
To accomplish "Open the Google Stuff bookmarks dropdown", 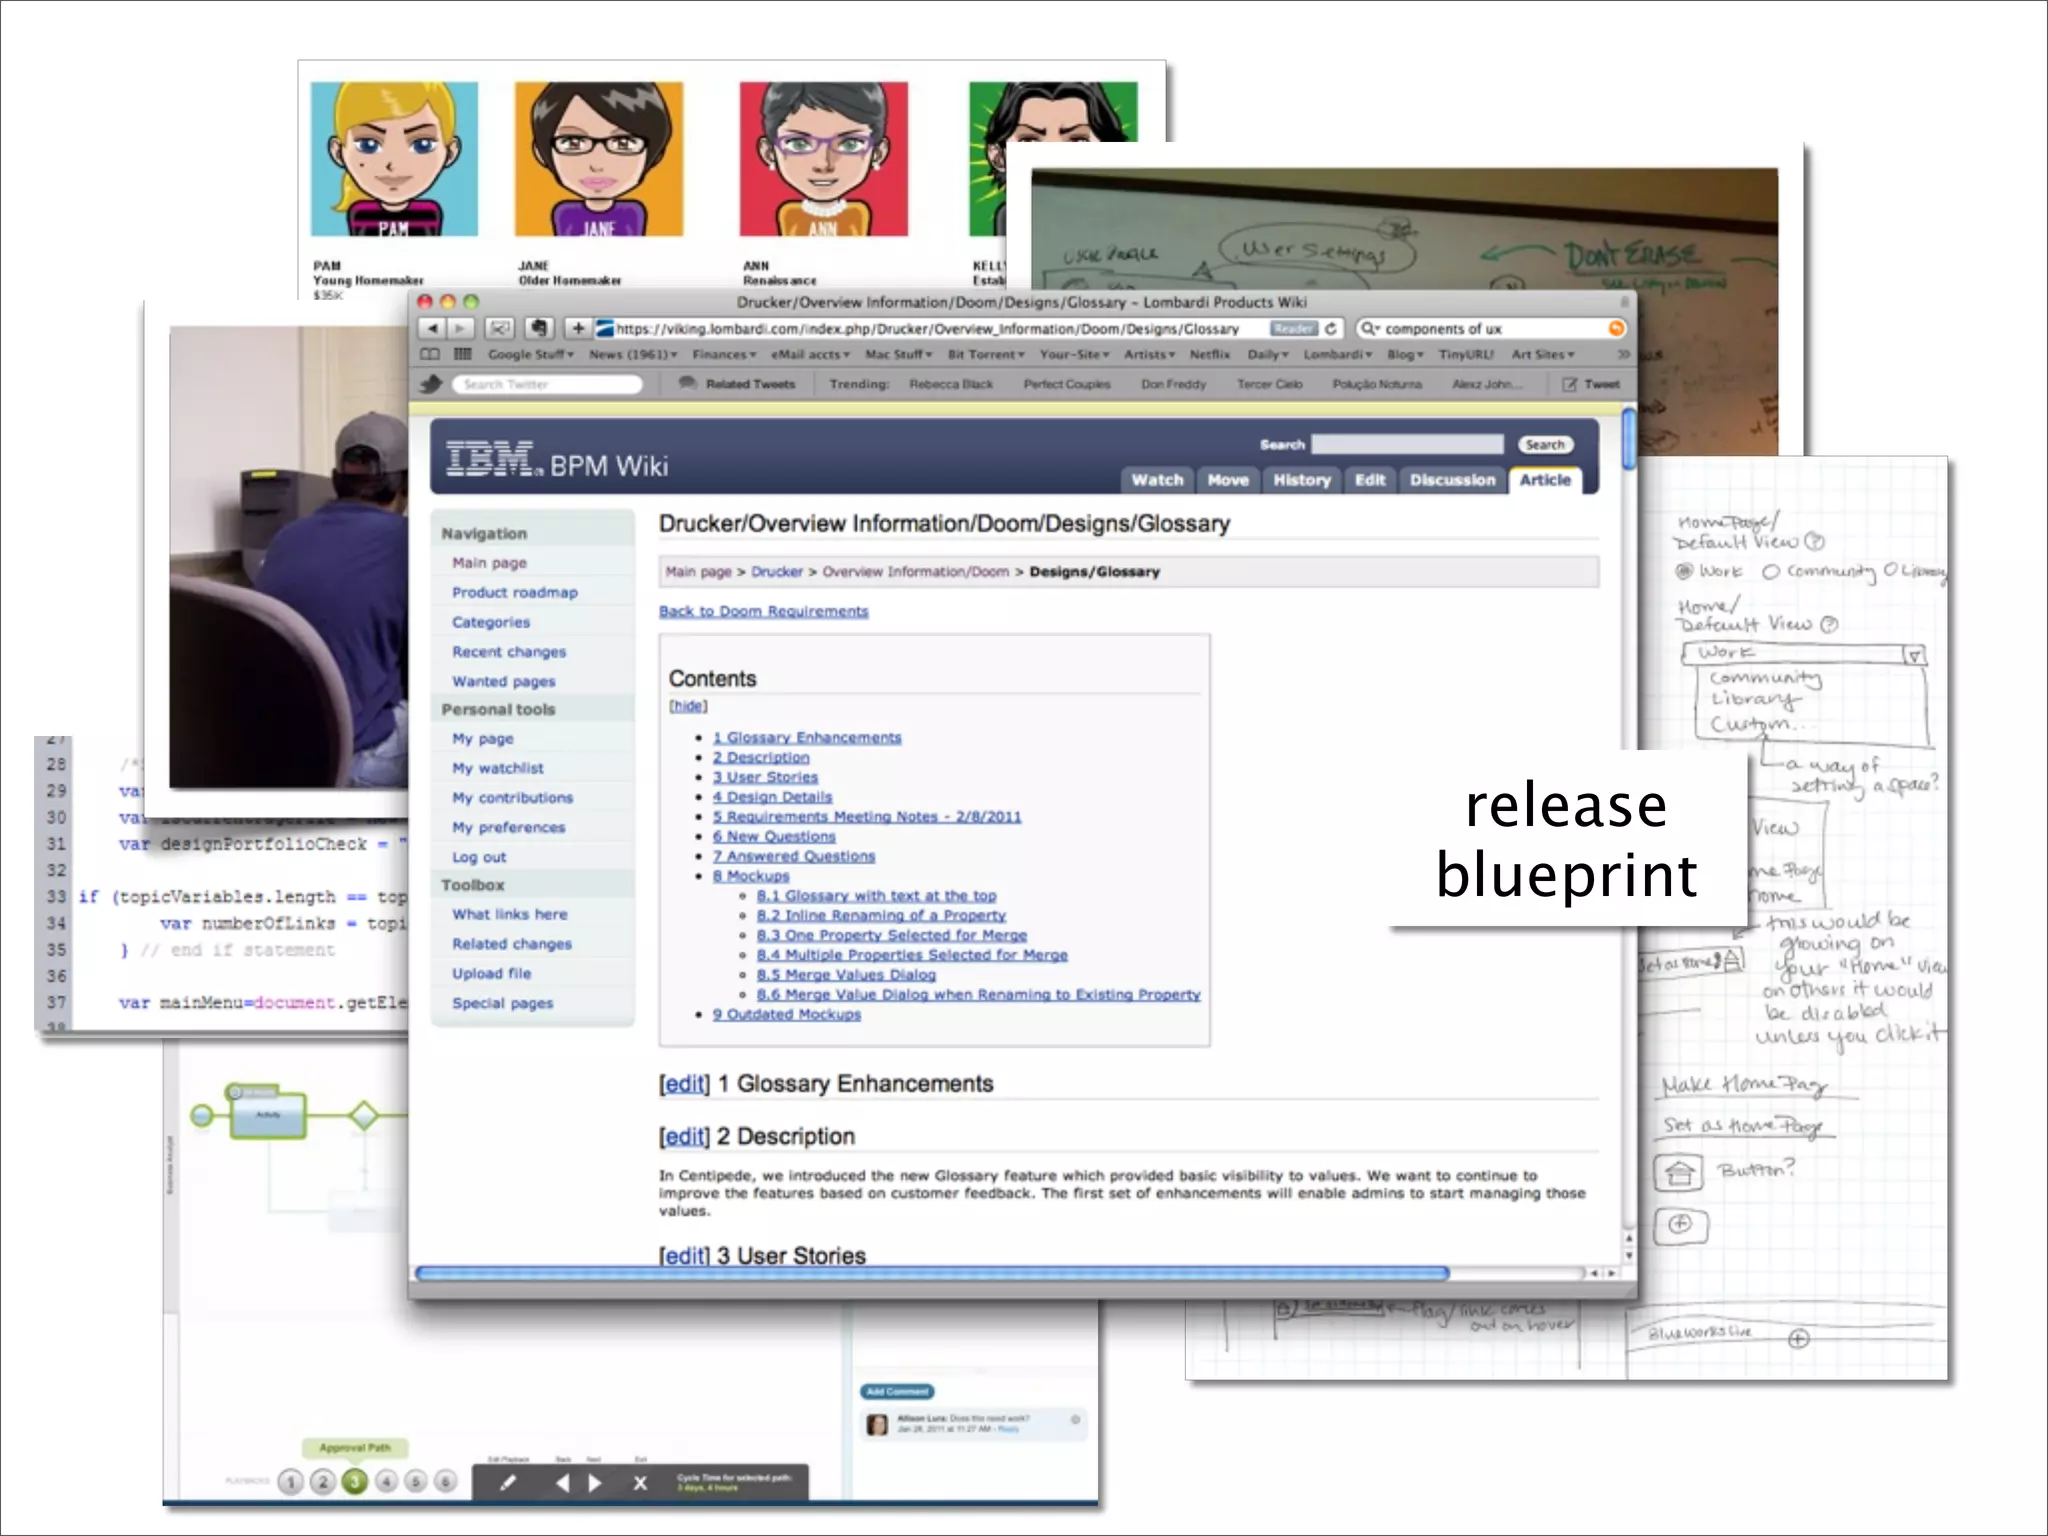I will [531, 354].
